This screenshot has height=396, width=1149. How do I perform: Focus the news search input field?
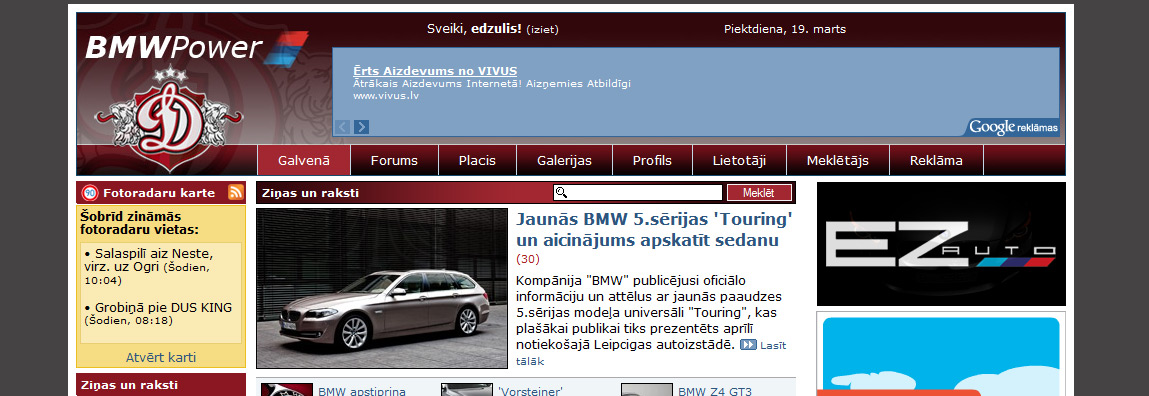638,193
